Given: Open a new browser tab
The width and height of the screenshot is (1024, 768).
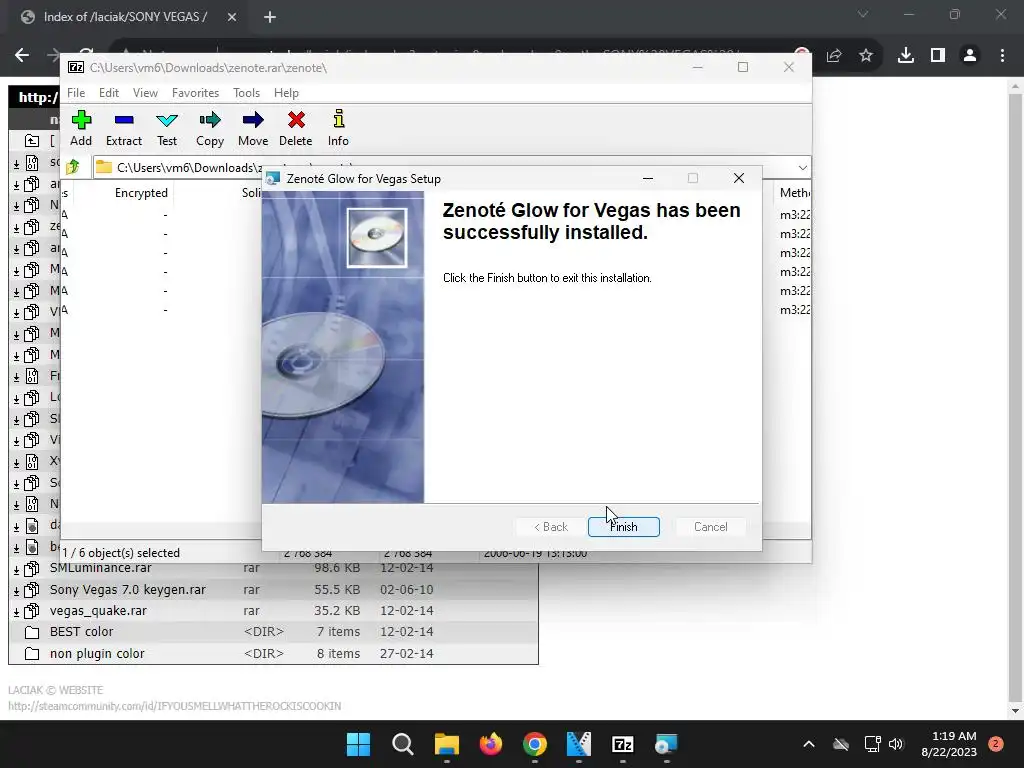Looking at the screenshot, I should pos(270,17).
